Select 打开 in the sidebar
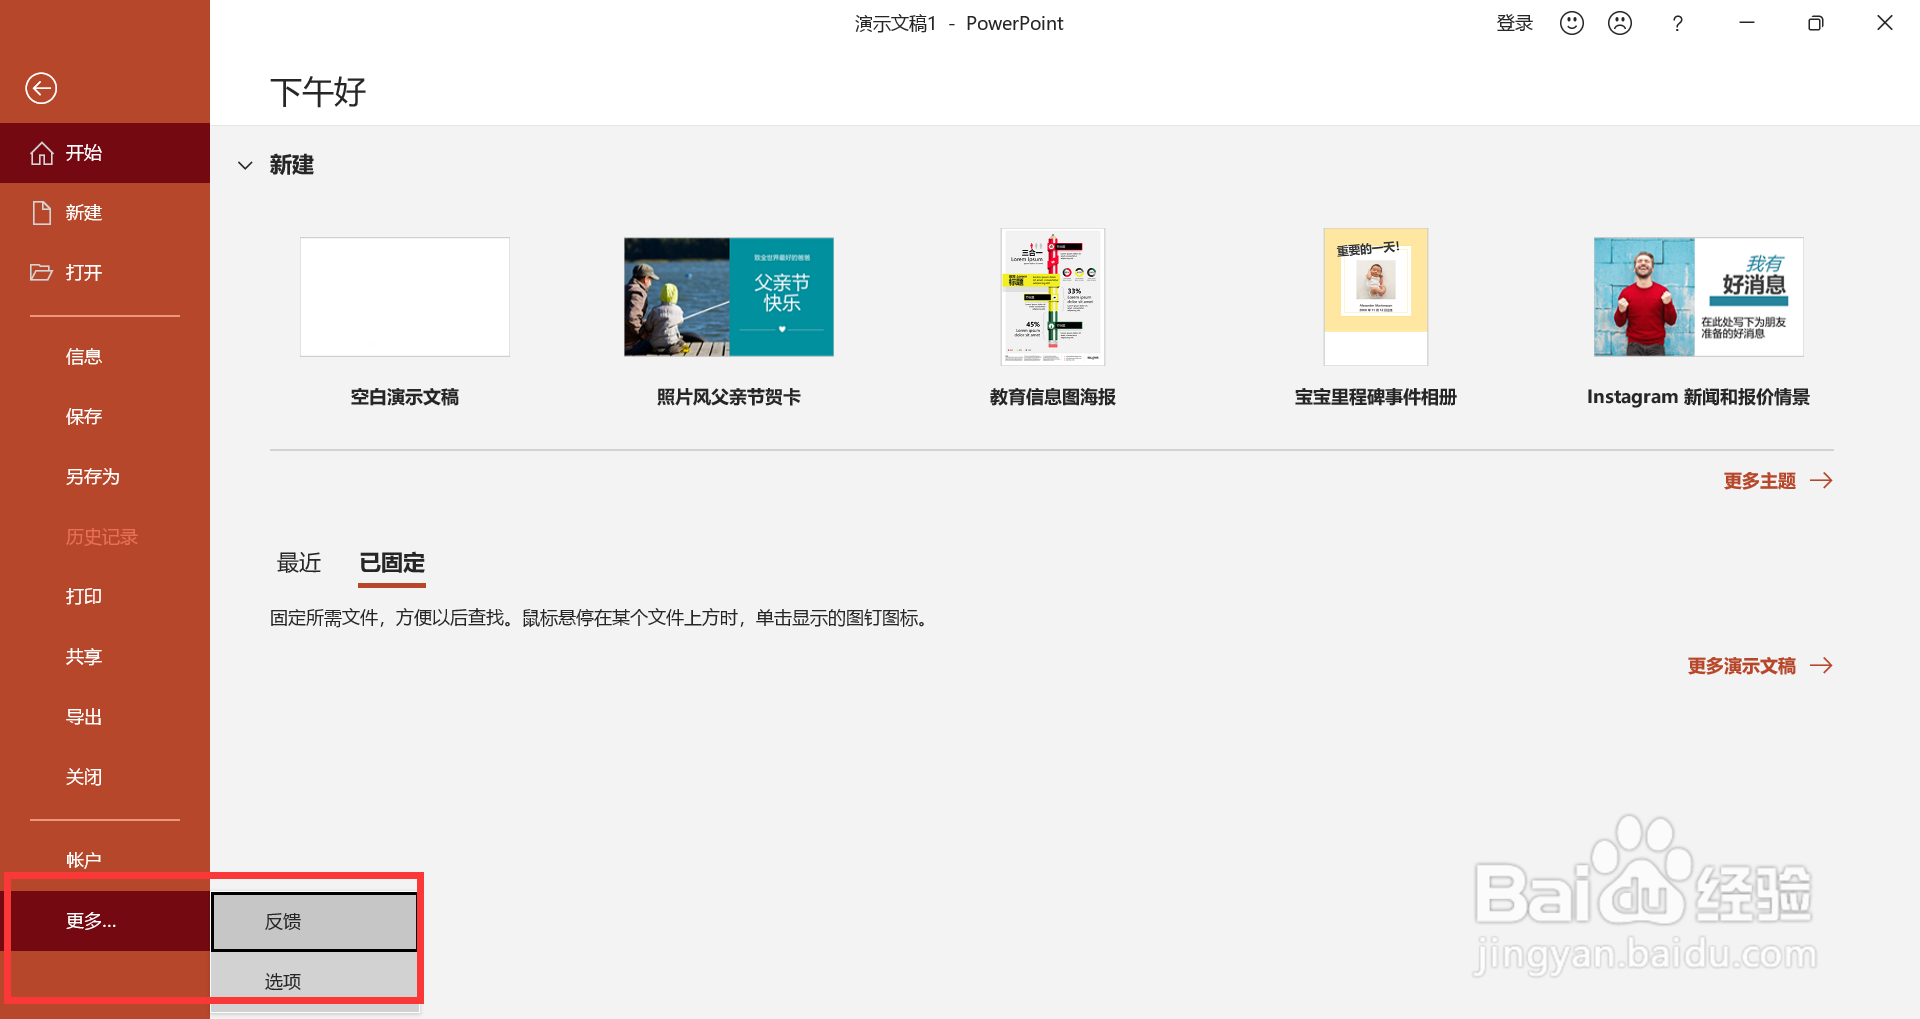This screenshot has height=1019, width=1920. click(x=105, y=273)
